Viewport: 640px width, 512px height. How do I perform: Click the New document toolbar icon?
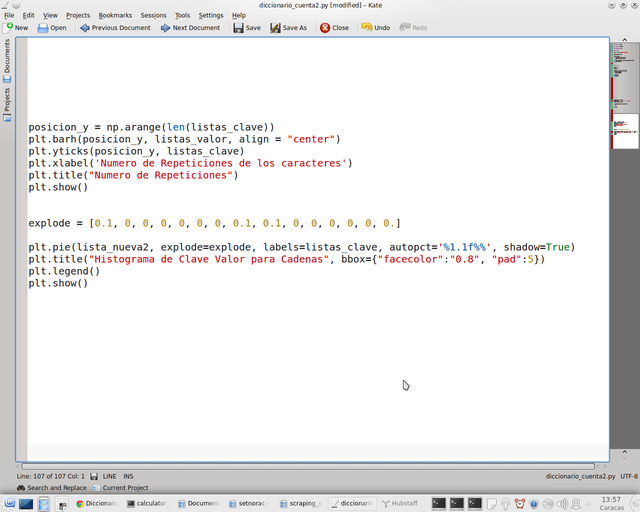(16, 28)
